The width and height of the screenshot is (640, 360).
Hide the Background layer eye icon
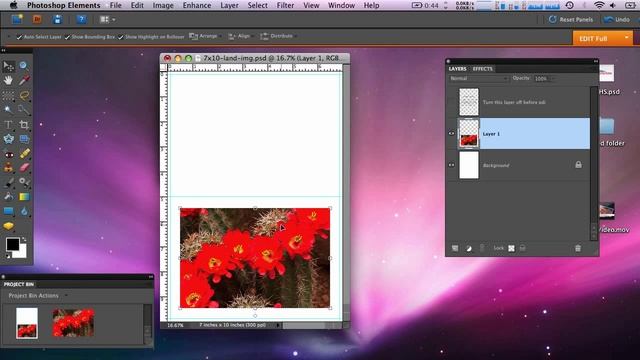tap(451, 165)
